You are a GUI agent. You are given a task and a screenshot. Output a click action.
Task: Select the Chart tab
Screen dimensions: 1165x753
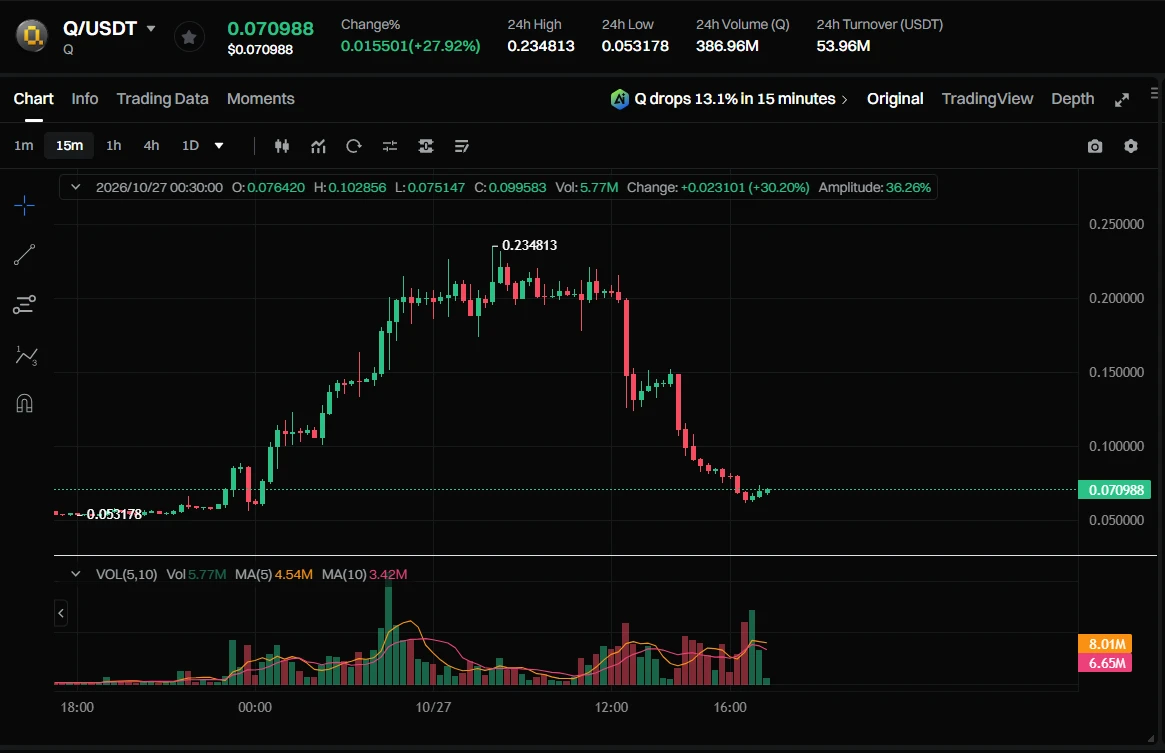click(33, 99)
